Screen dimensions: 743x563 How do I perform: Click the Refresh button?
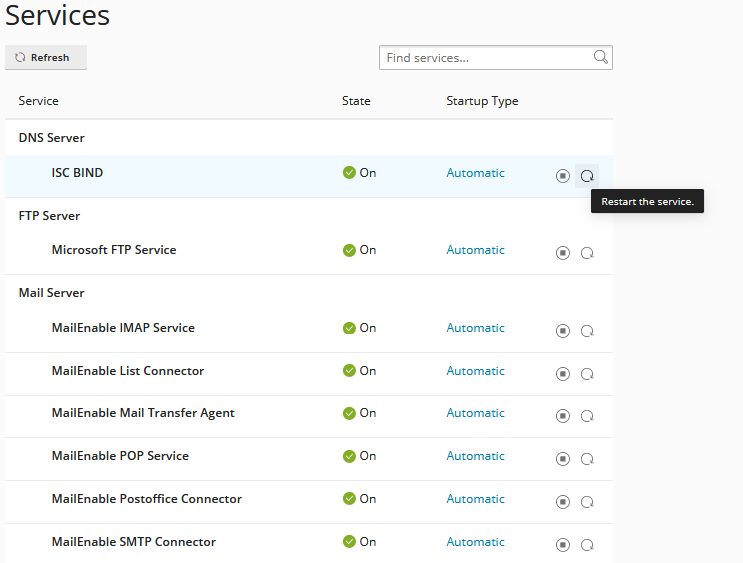(46, 58)
